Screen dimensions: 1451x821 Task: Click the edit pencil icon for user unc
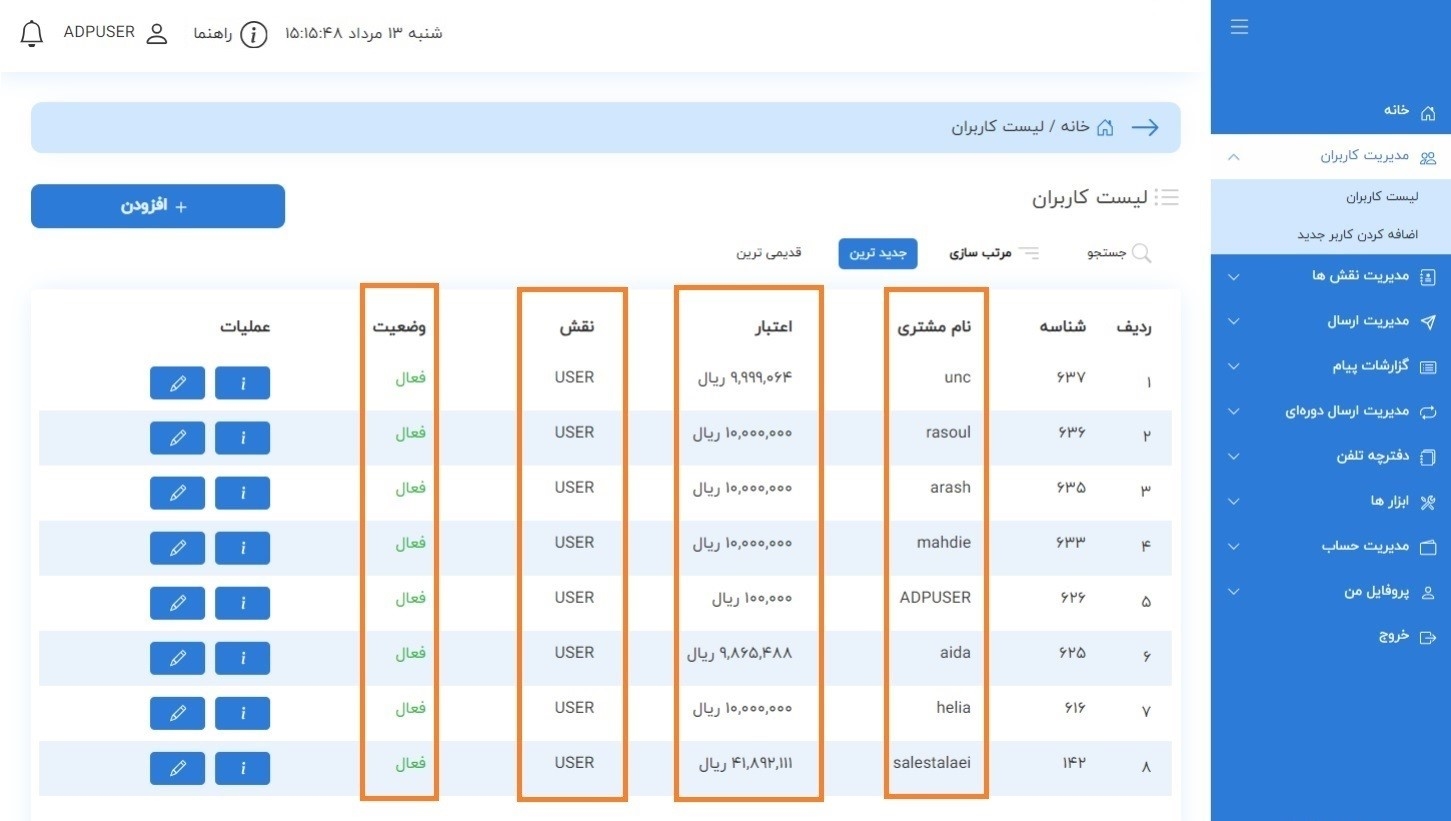point(177,382)
